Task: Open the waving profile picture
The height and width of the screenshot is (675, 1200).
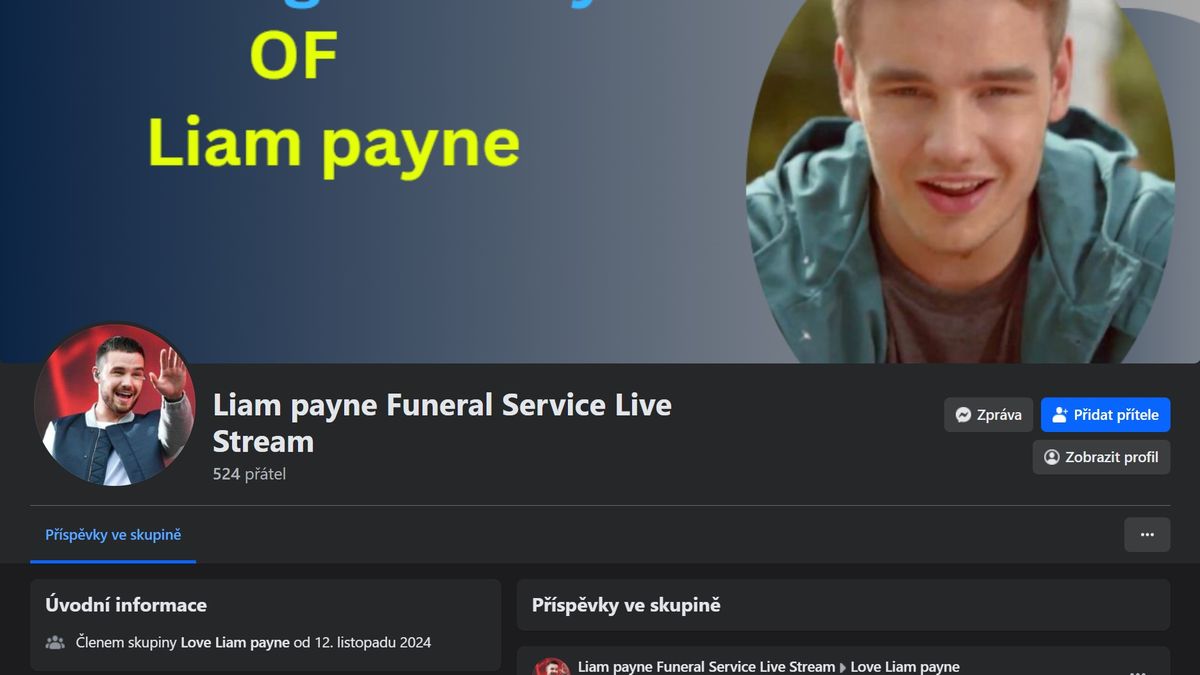Action: (115, 405)
